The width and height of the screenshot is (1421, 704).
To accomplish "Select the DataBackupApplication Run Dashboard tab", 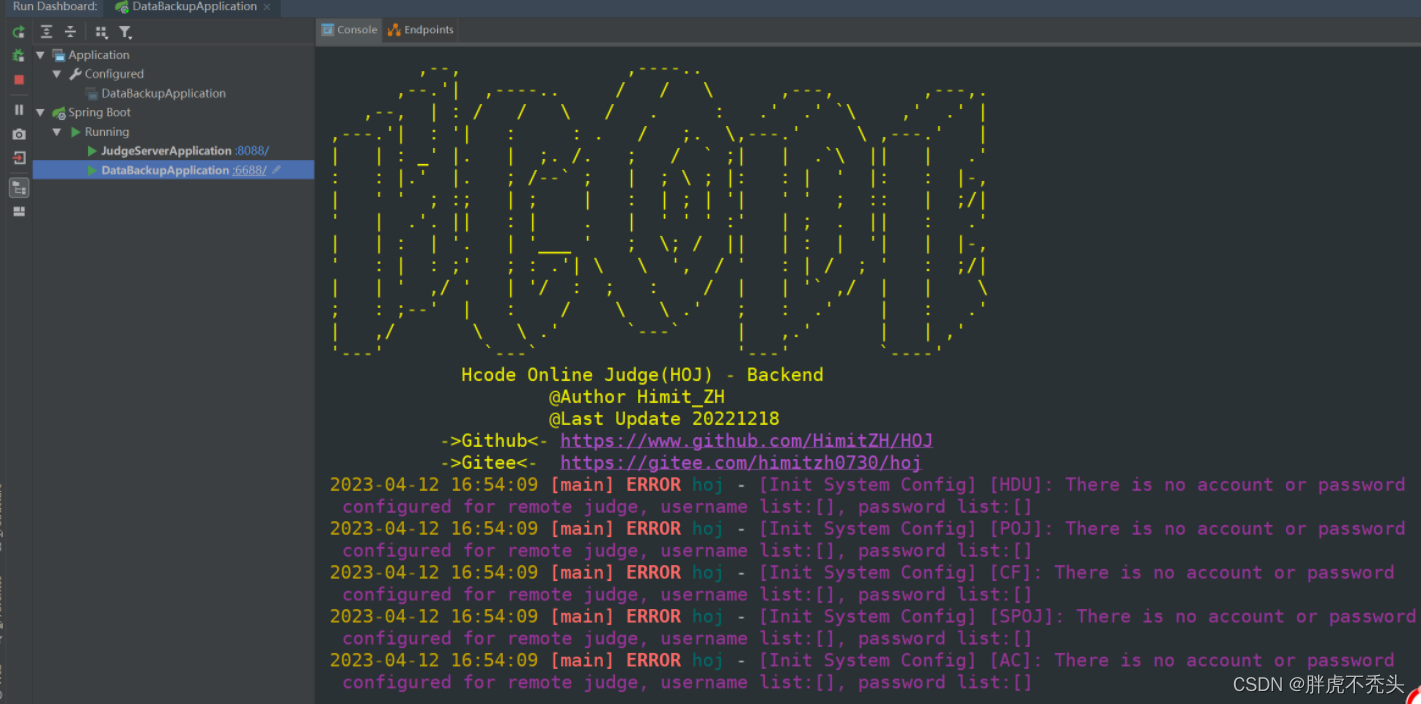I will (194, 7).
